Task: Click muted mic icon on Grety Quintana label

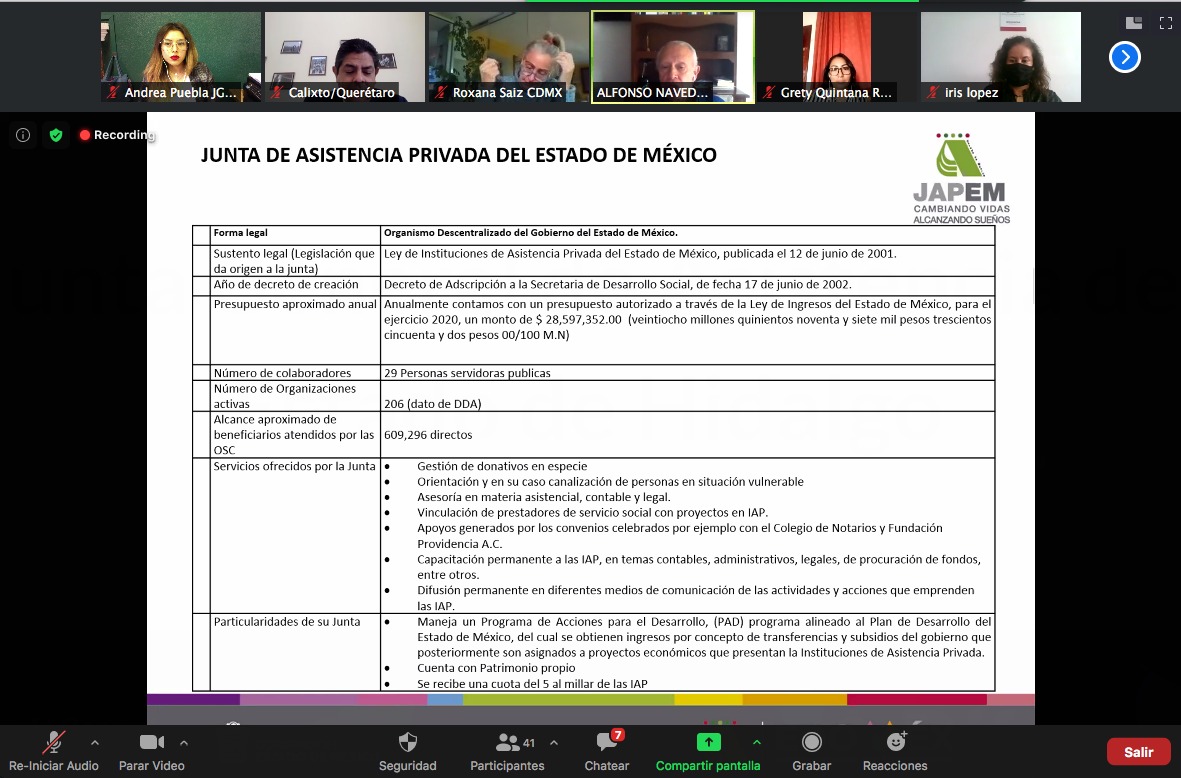Action: pyautogui.click(x=770, y=93)
